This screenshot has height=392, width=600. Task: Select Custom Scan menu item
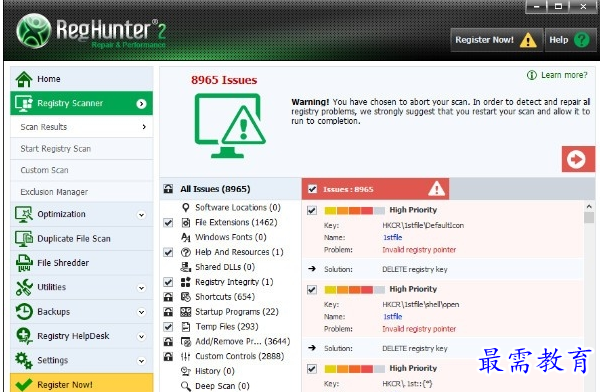[x=82, y=170]
